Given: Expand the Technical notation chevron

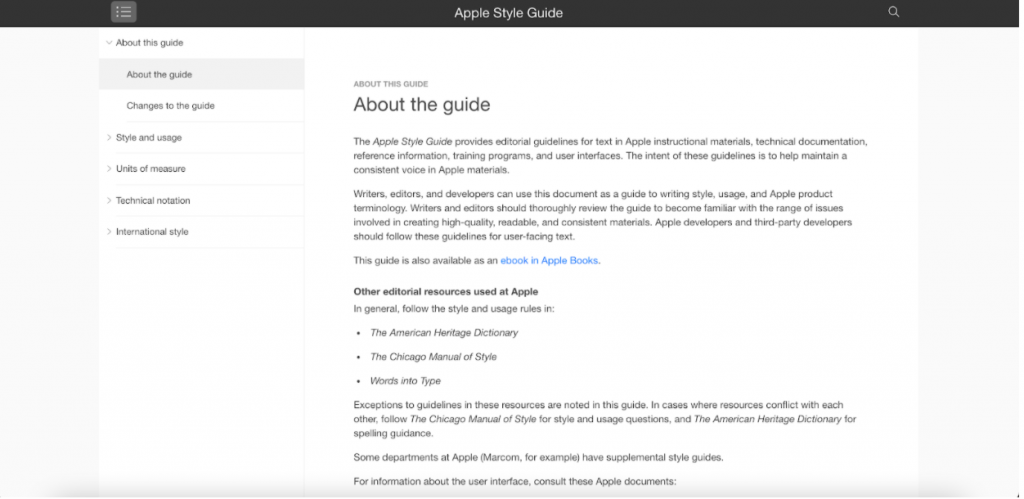Looking at the screenshot, I should 109,201.
